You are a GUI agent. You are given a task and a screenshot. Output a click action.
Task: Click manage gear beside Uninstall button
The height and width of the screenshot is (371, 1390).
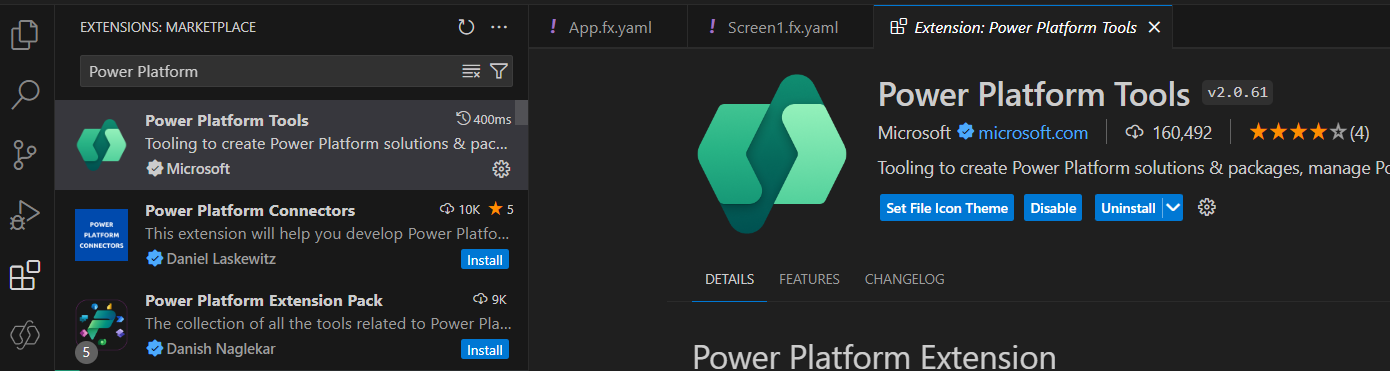pyautogui.click(x=1206, y=208)
